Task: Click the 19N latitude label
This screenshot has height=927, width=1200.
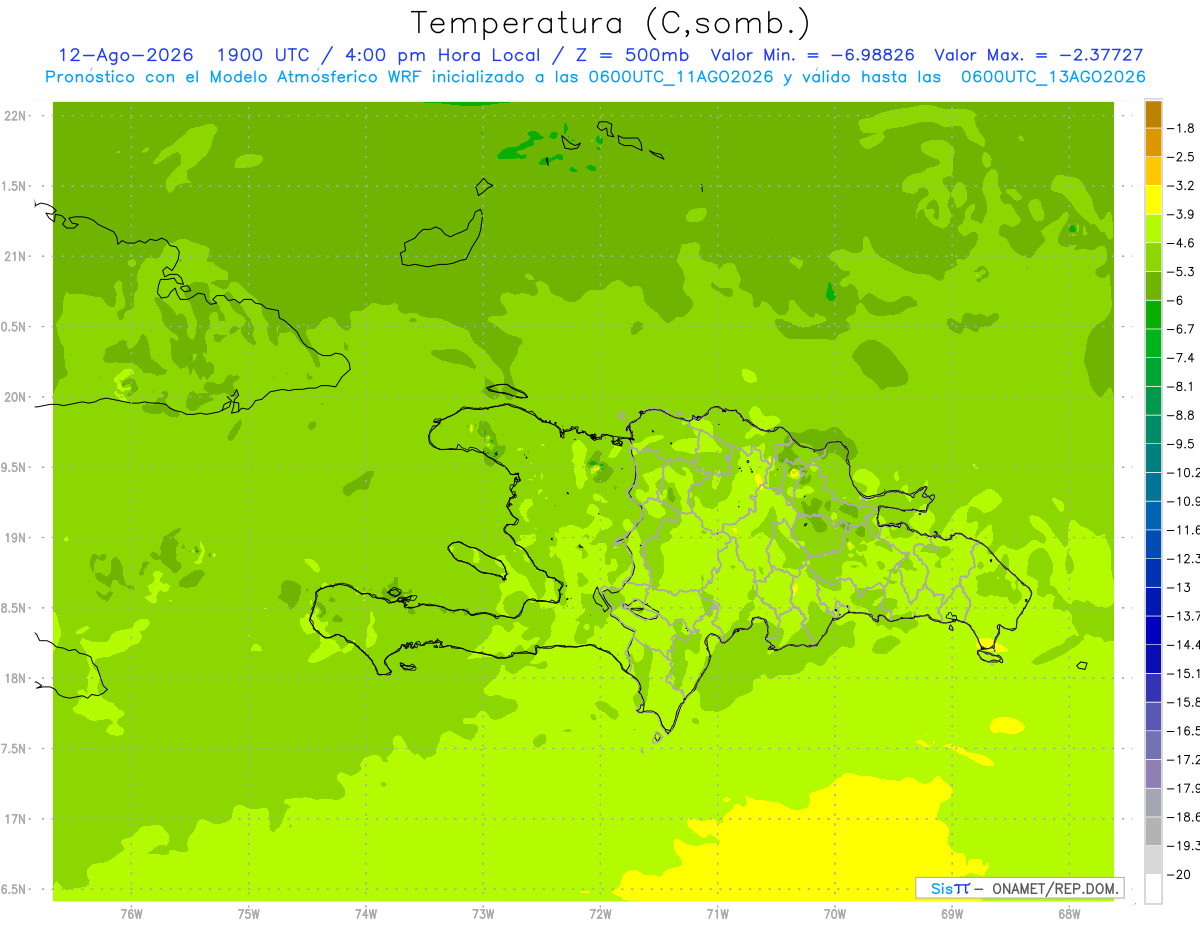Action: (16, 538)
